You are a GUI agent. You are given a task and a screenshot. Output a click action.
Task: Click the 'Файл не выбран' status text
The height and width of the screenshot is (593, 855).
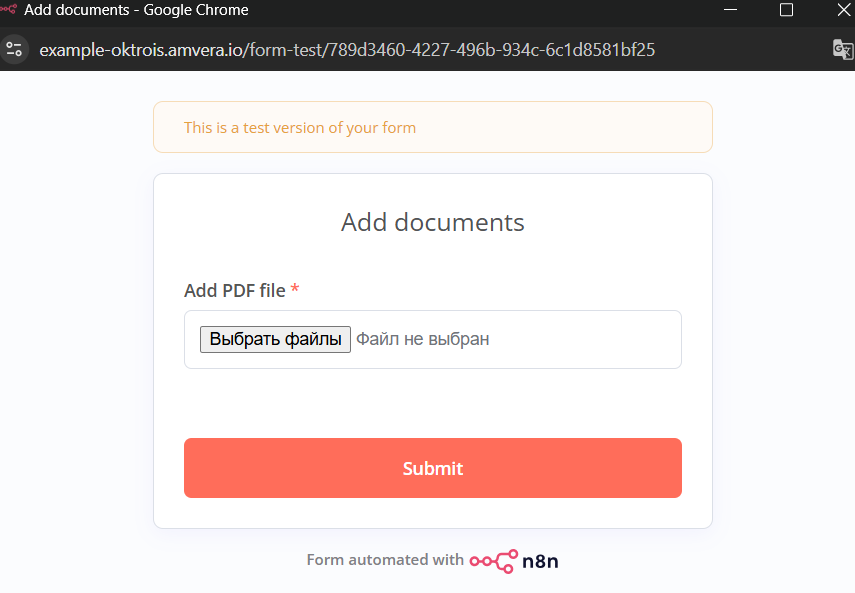coord(423,339)
